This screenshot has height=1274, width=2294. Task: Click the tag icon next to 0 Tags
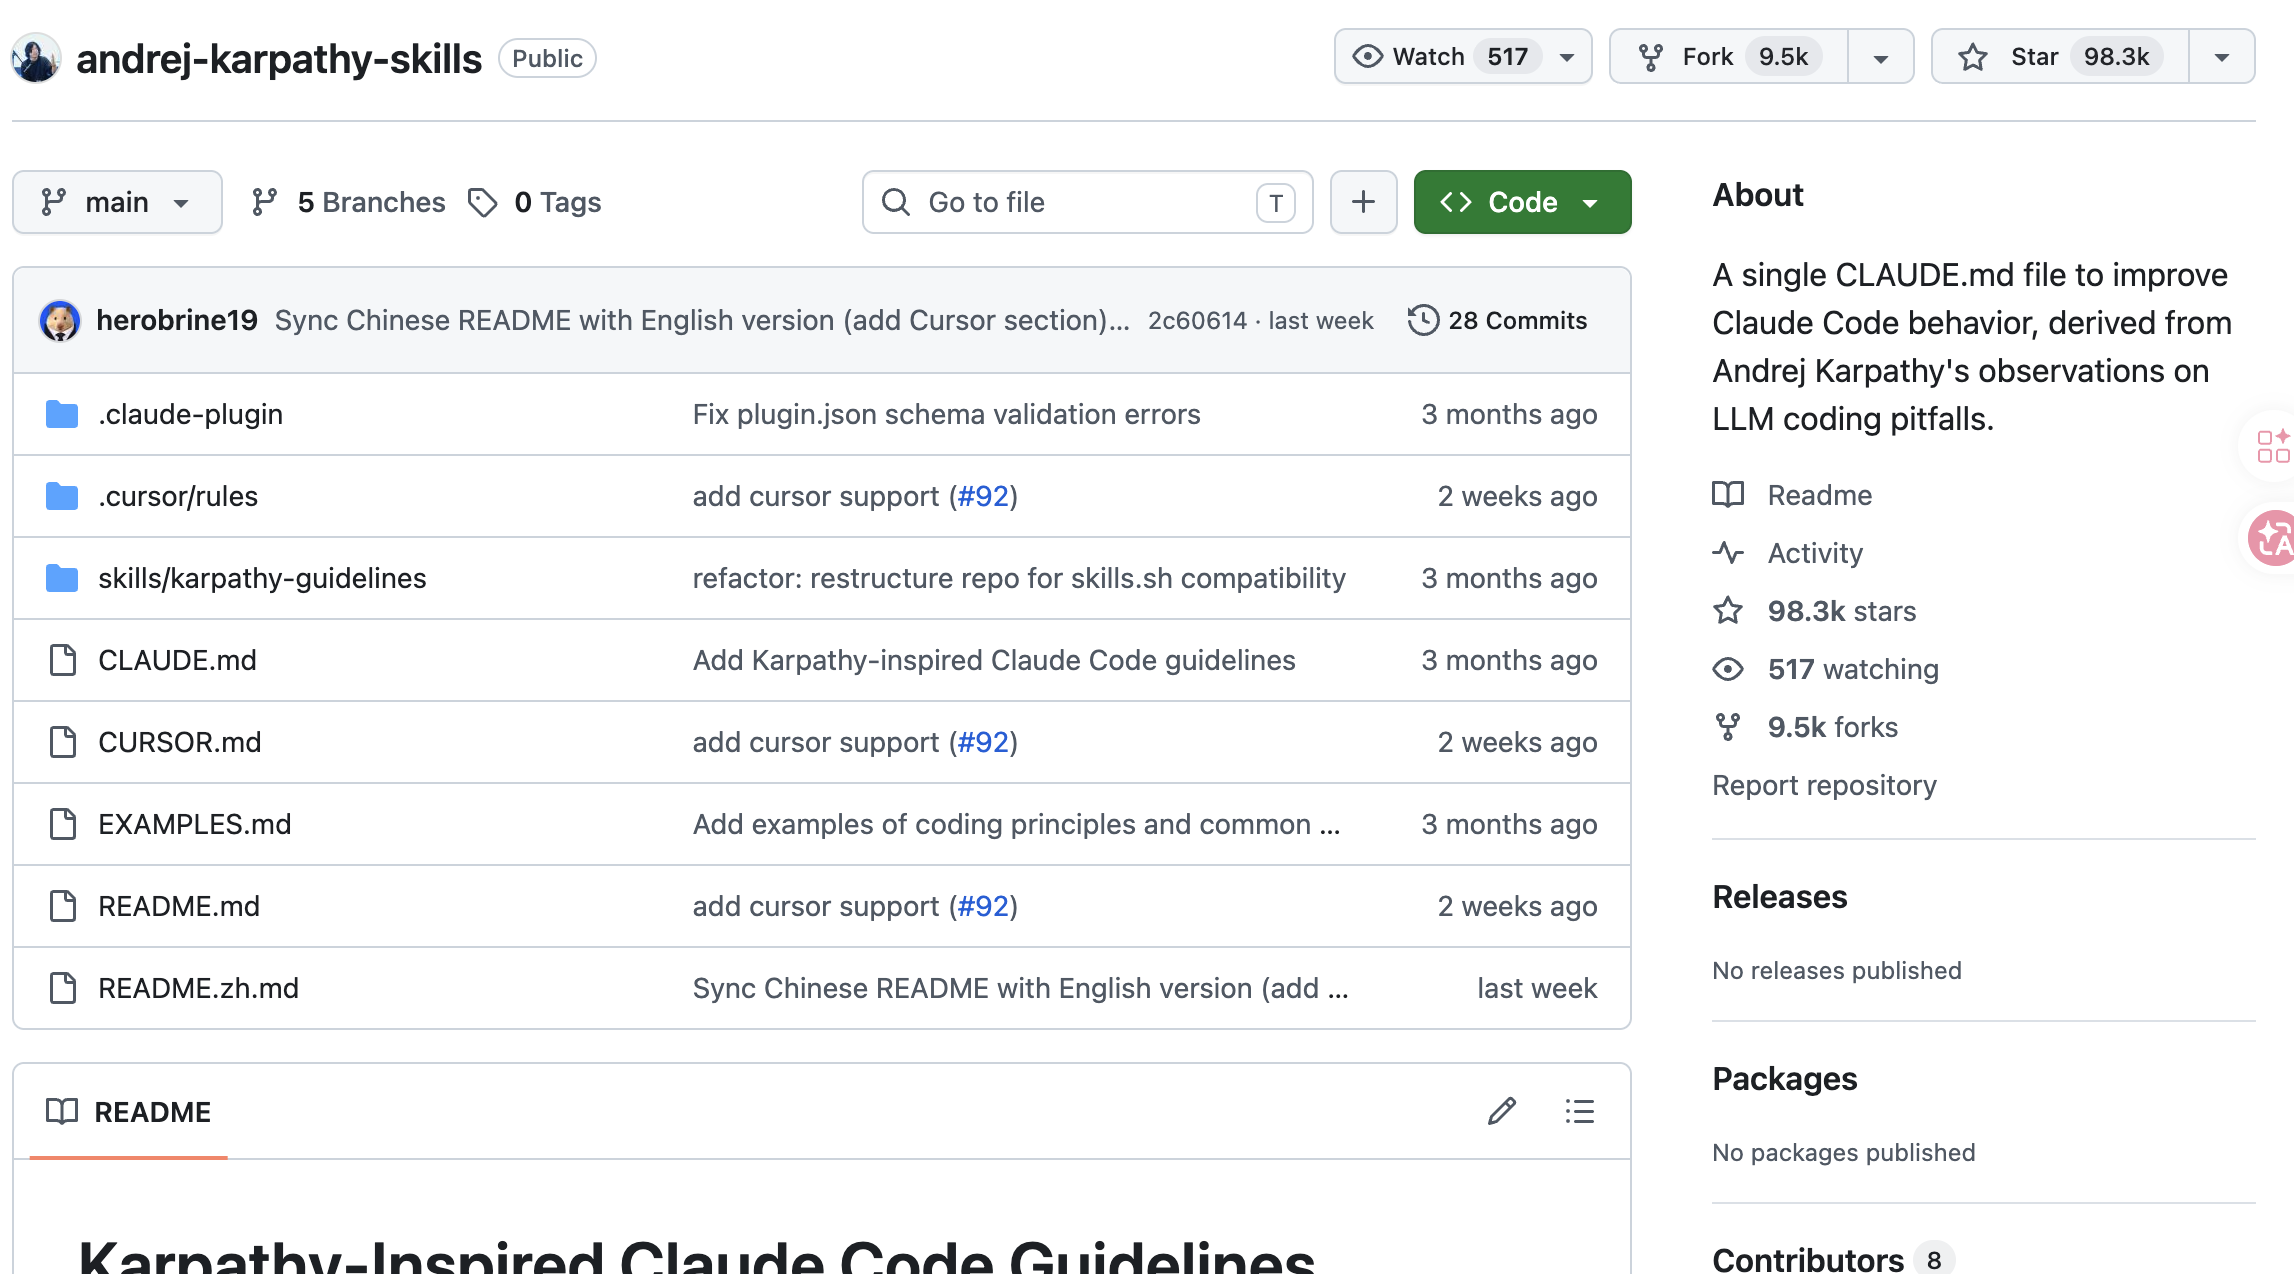point(483,202)
